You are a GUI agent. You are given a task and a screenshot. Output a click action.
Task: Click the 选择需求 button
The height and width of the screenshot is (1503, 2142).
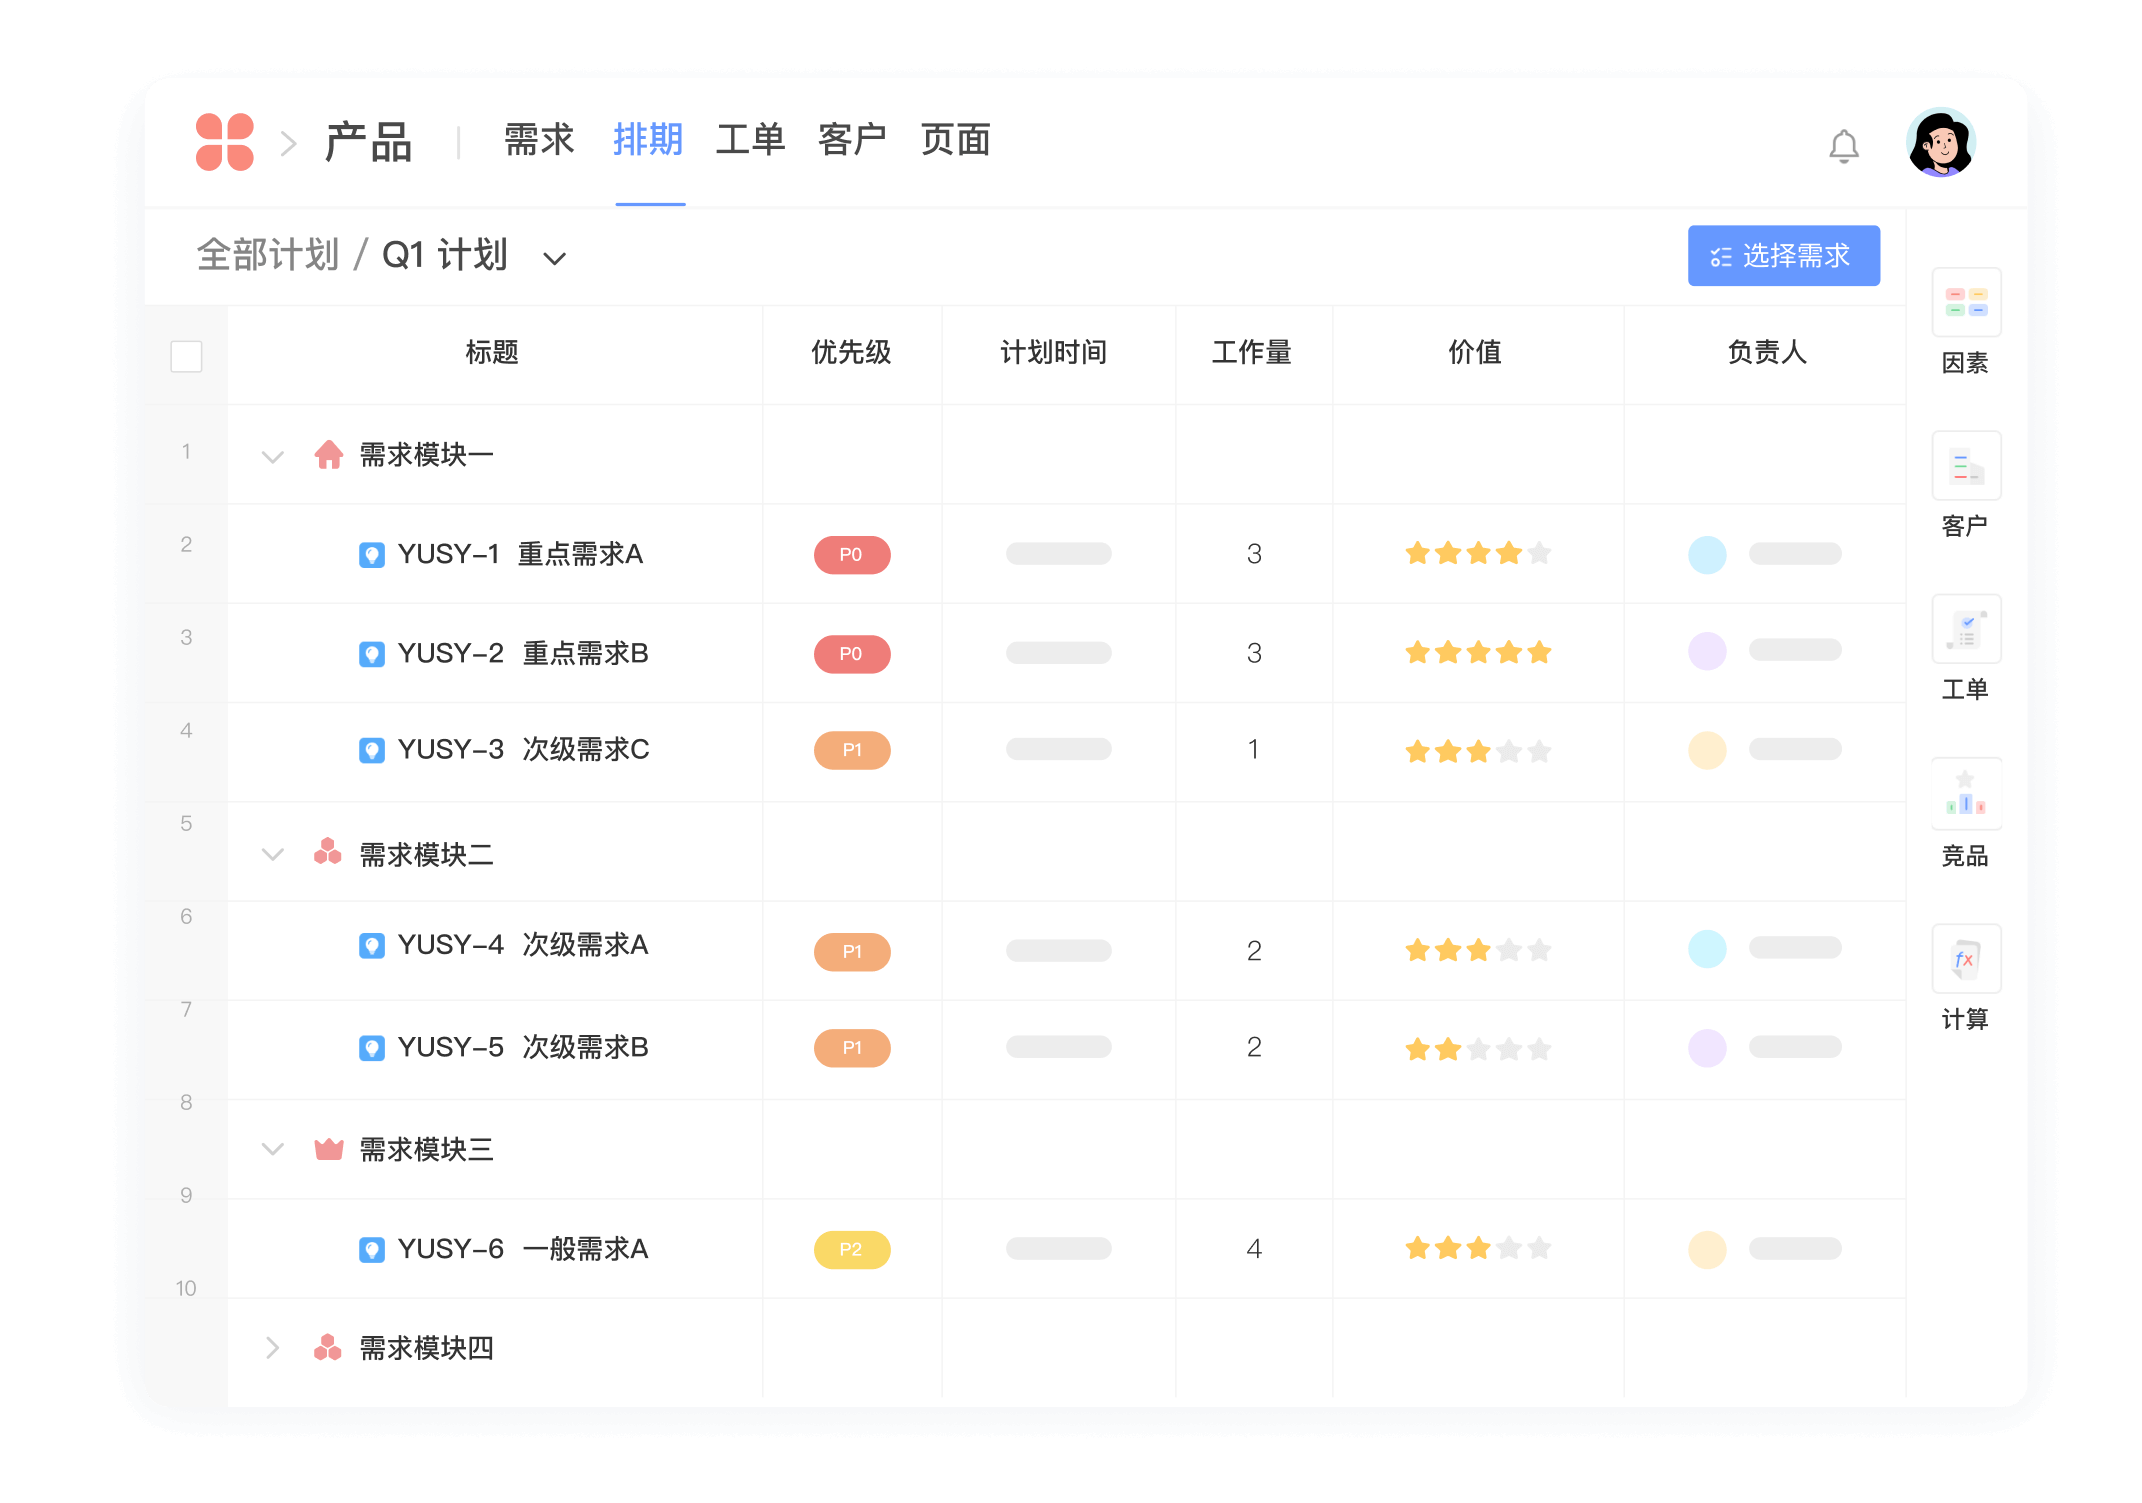pos(1783,256)
